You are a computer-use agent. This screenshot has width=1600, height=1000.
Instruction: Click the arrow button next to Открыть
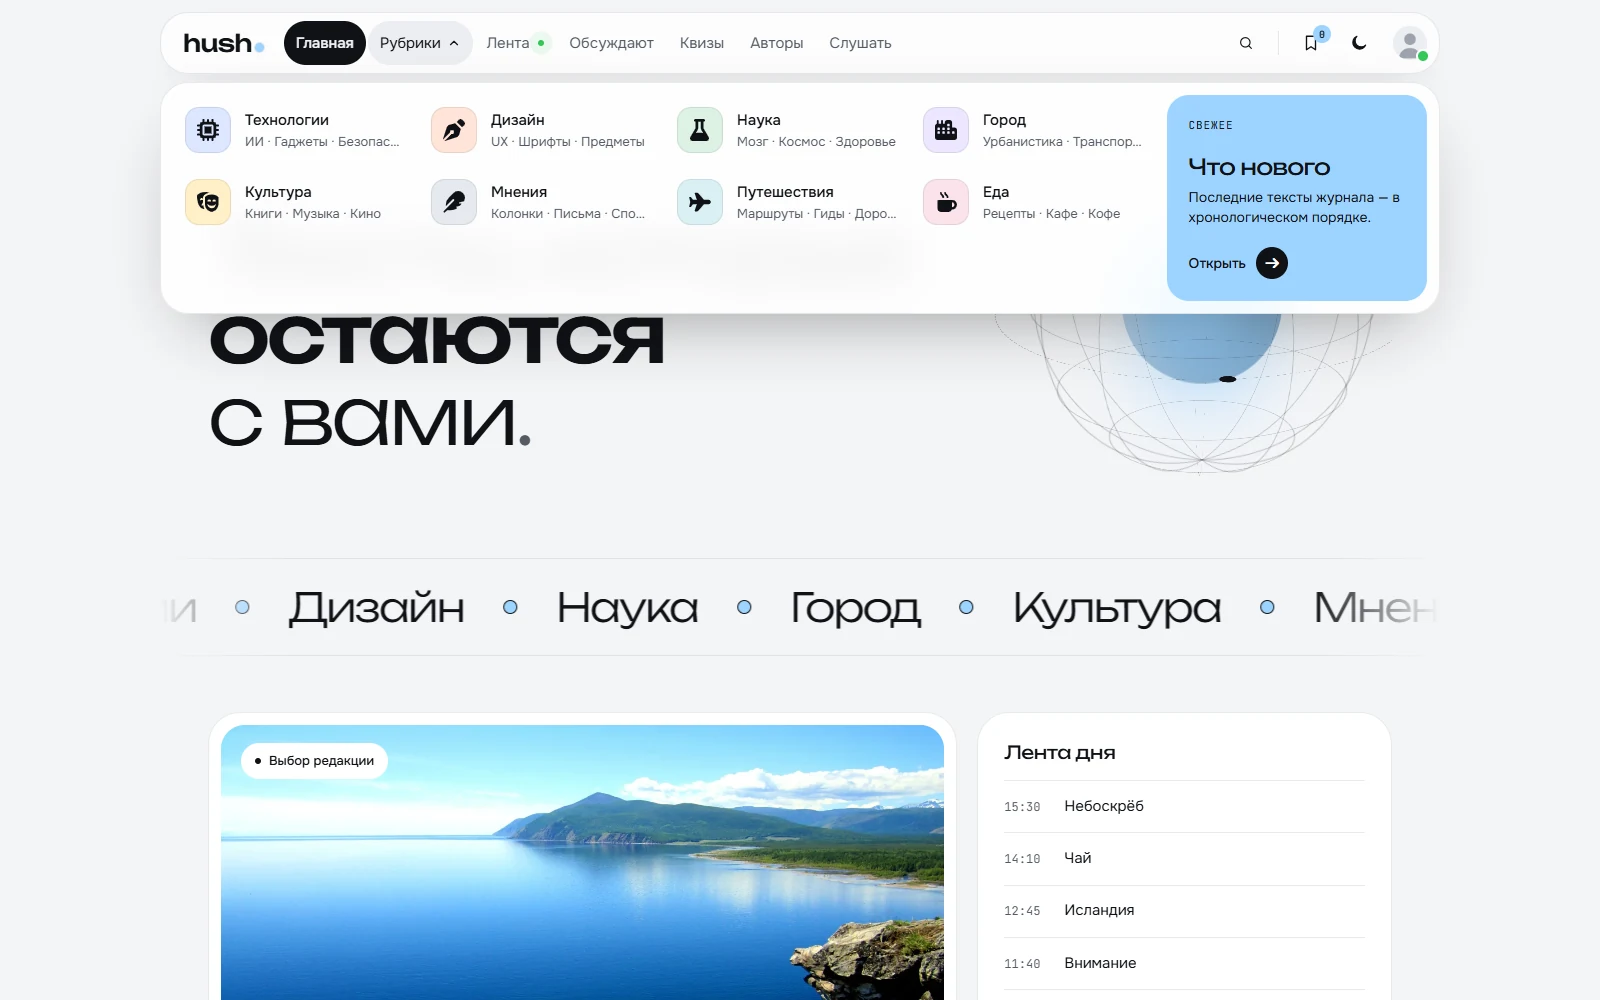click(1272, 263)
